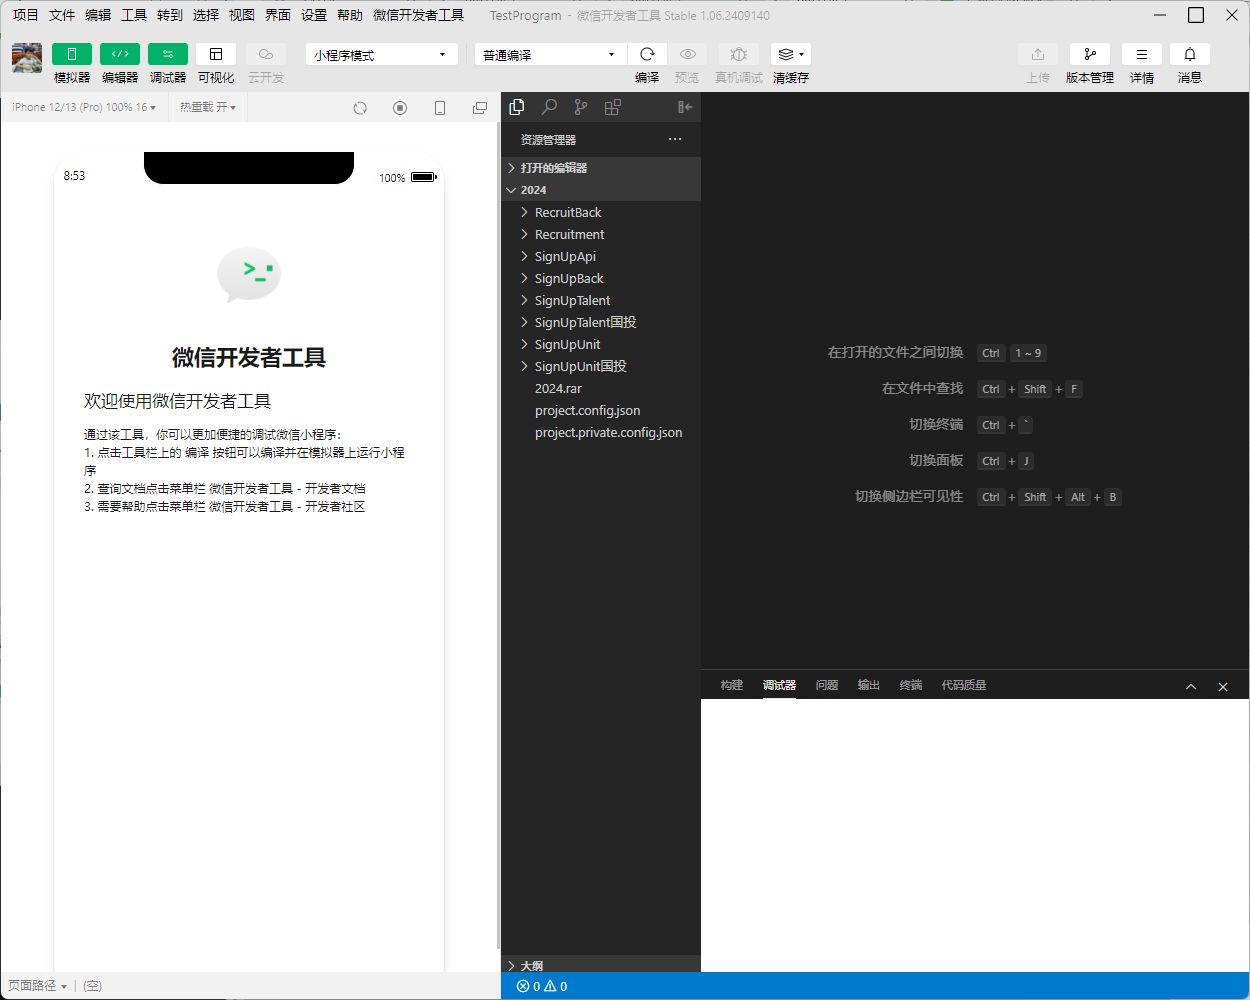The width and height of the screenshot is (1250, 1000).
Task: Open the Explorer files icon in sidebar
Action: pos(517,107)
